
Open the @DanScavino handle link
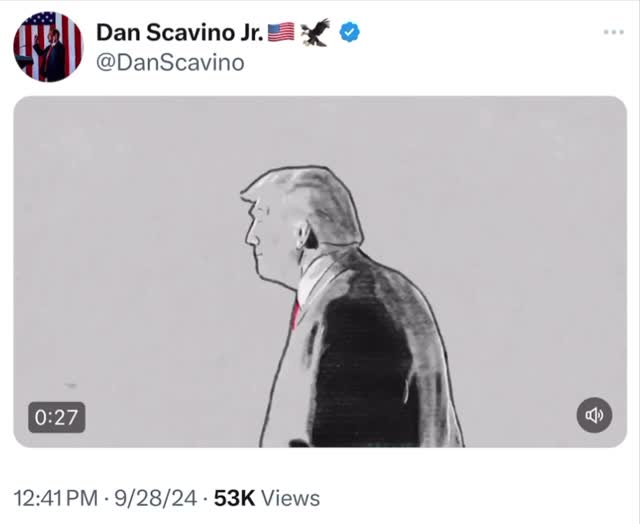click(170, 62)
